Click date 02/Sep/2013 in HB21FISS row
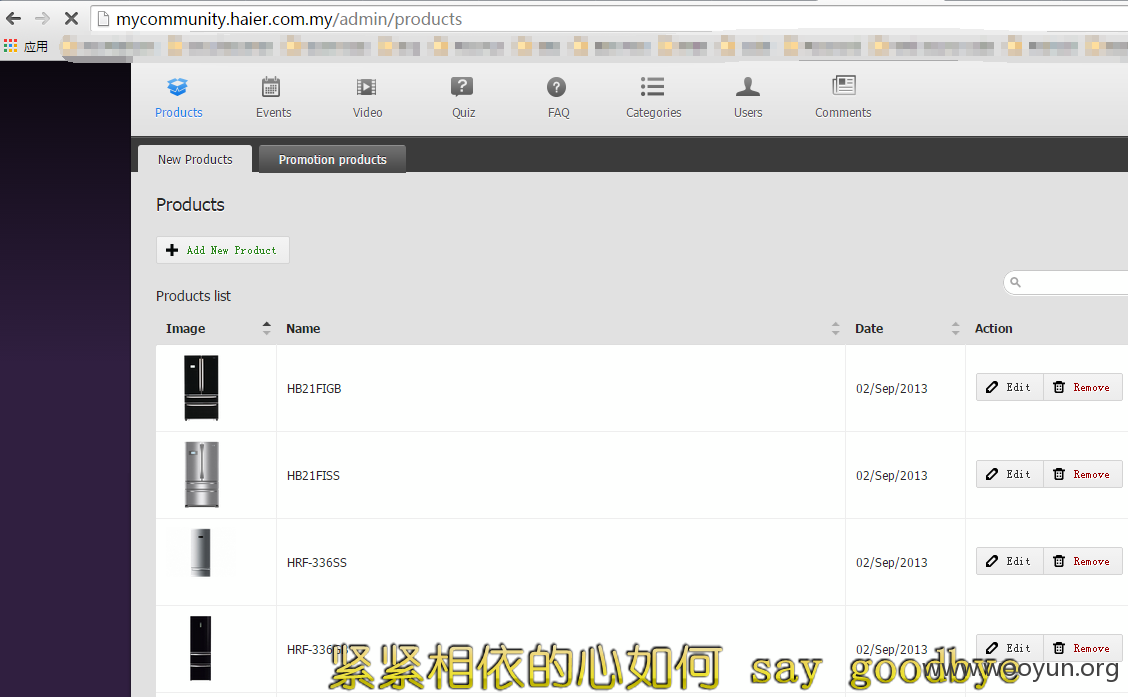Screen dimensions: 1128x697 point(891,475)
